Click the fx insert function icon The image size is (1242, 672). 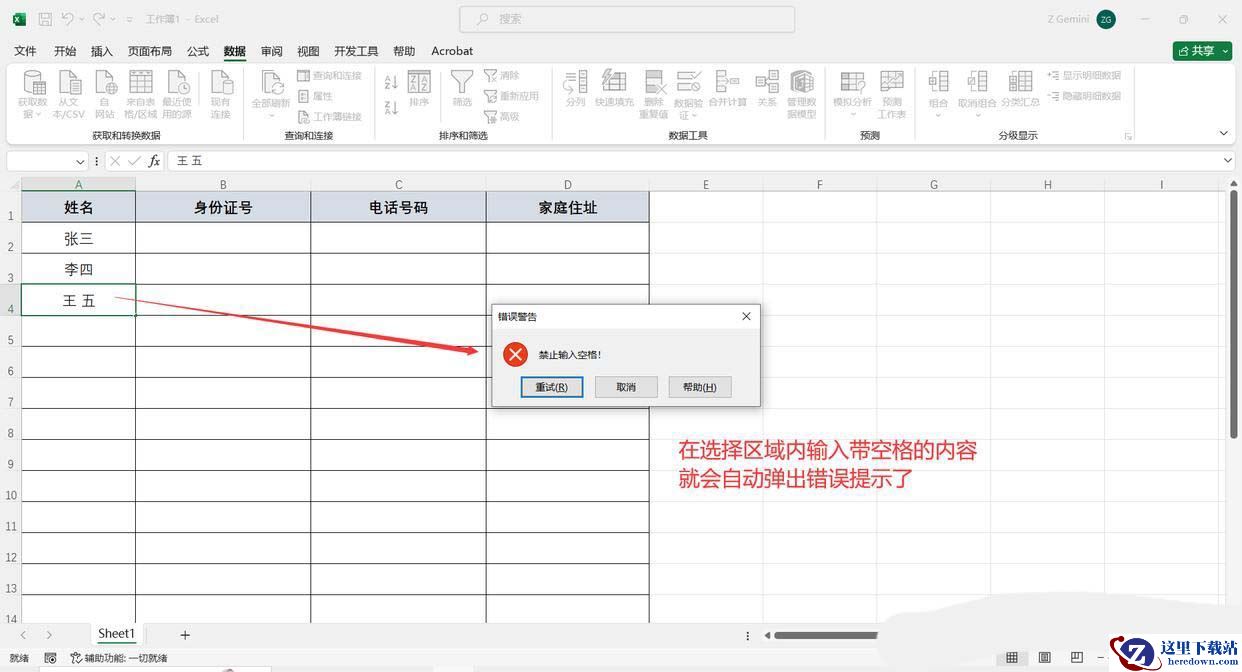coord(154,161)
